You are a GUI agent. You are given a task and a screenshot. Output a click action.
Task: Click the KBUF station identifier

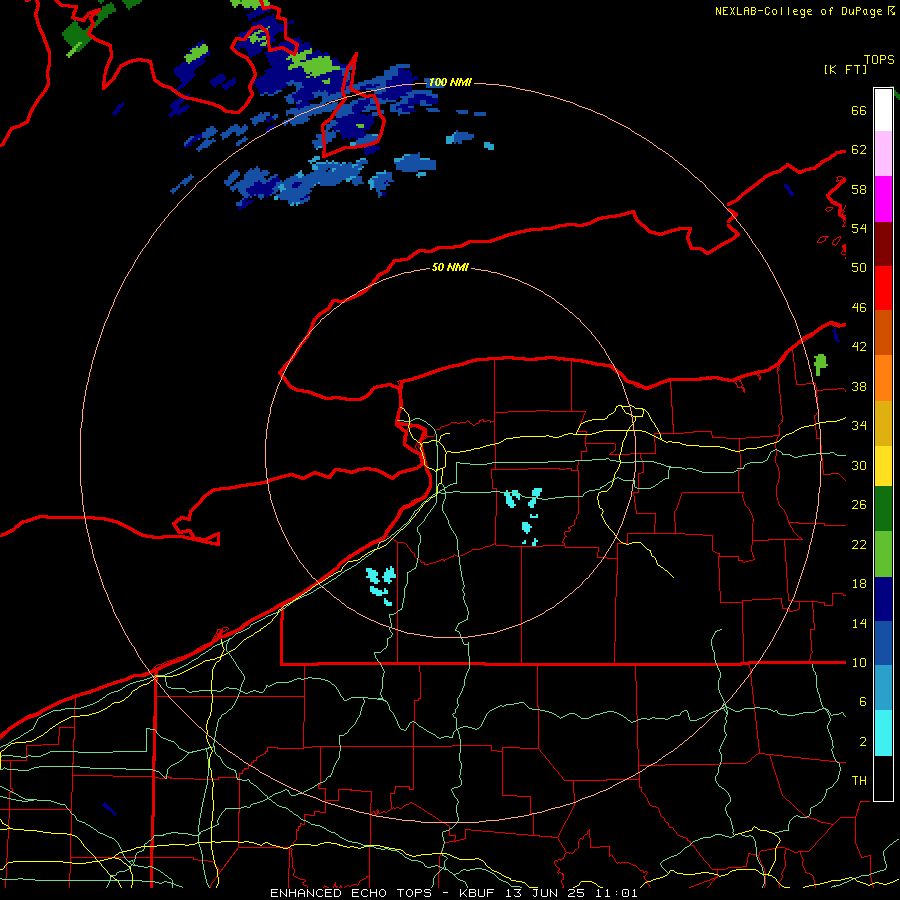pyautogui.click(x=478, y=893)
